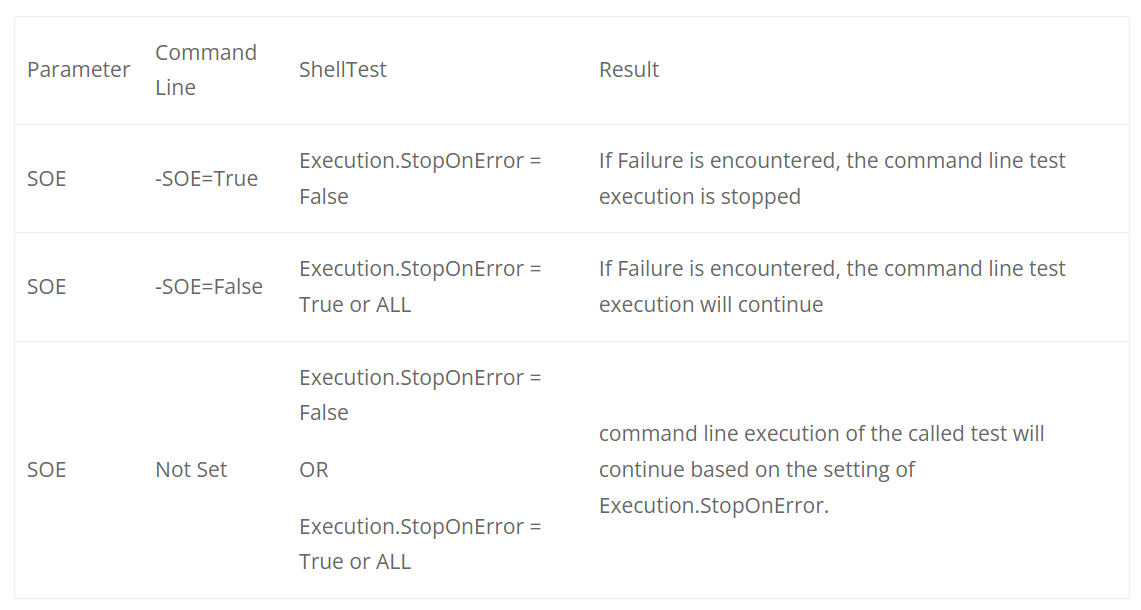Click the -SOE=False command line cell
Screen dimensions: 1141x610
coord(209,287)
